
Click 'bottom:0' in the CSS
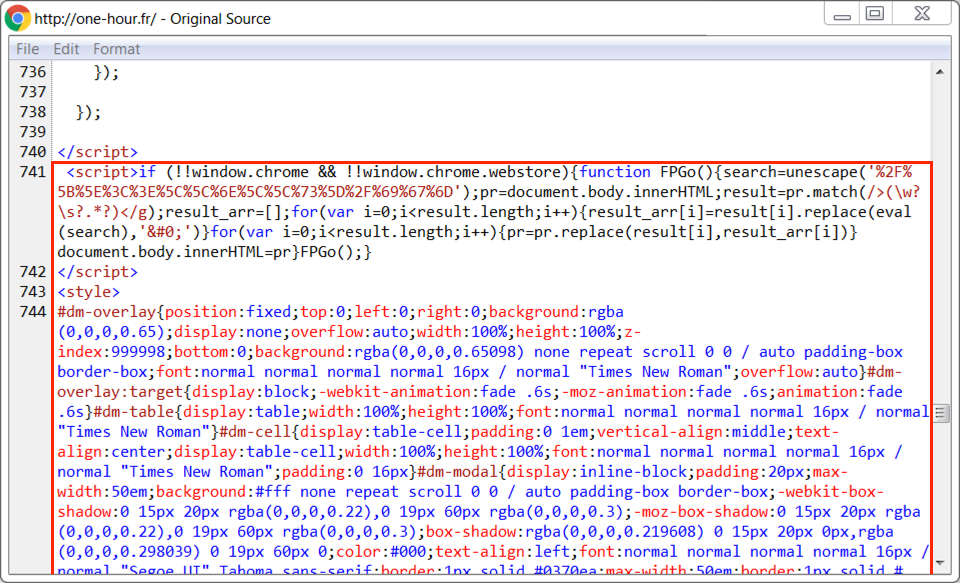click(x=210, y=352)
